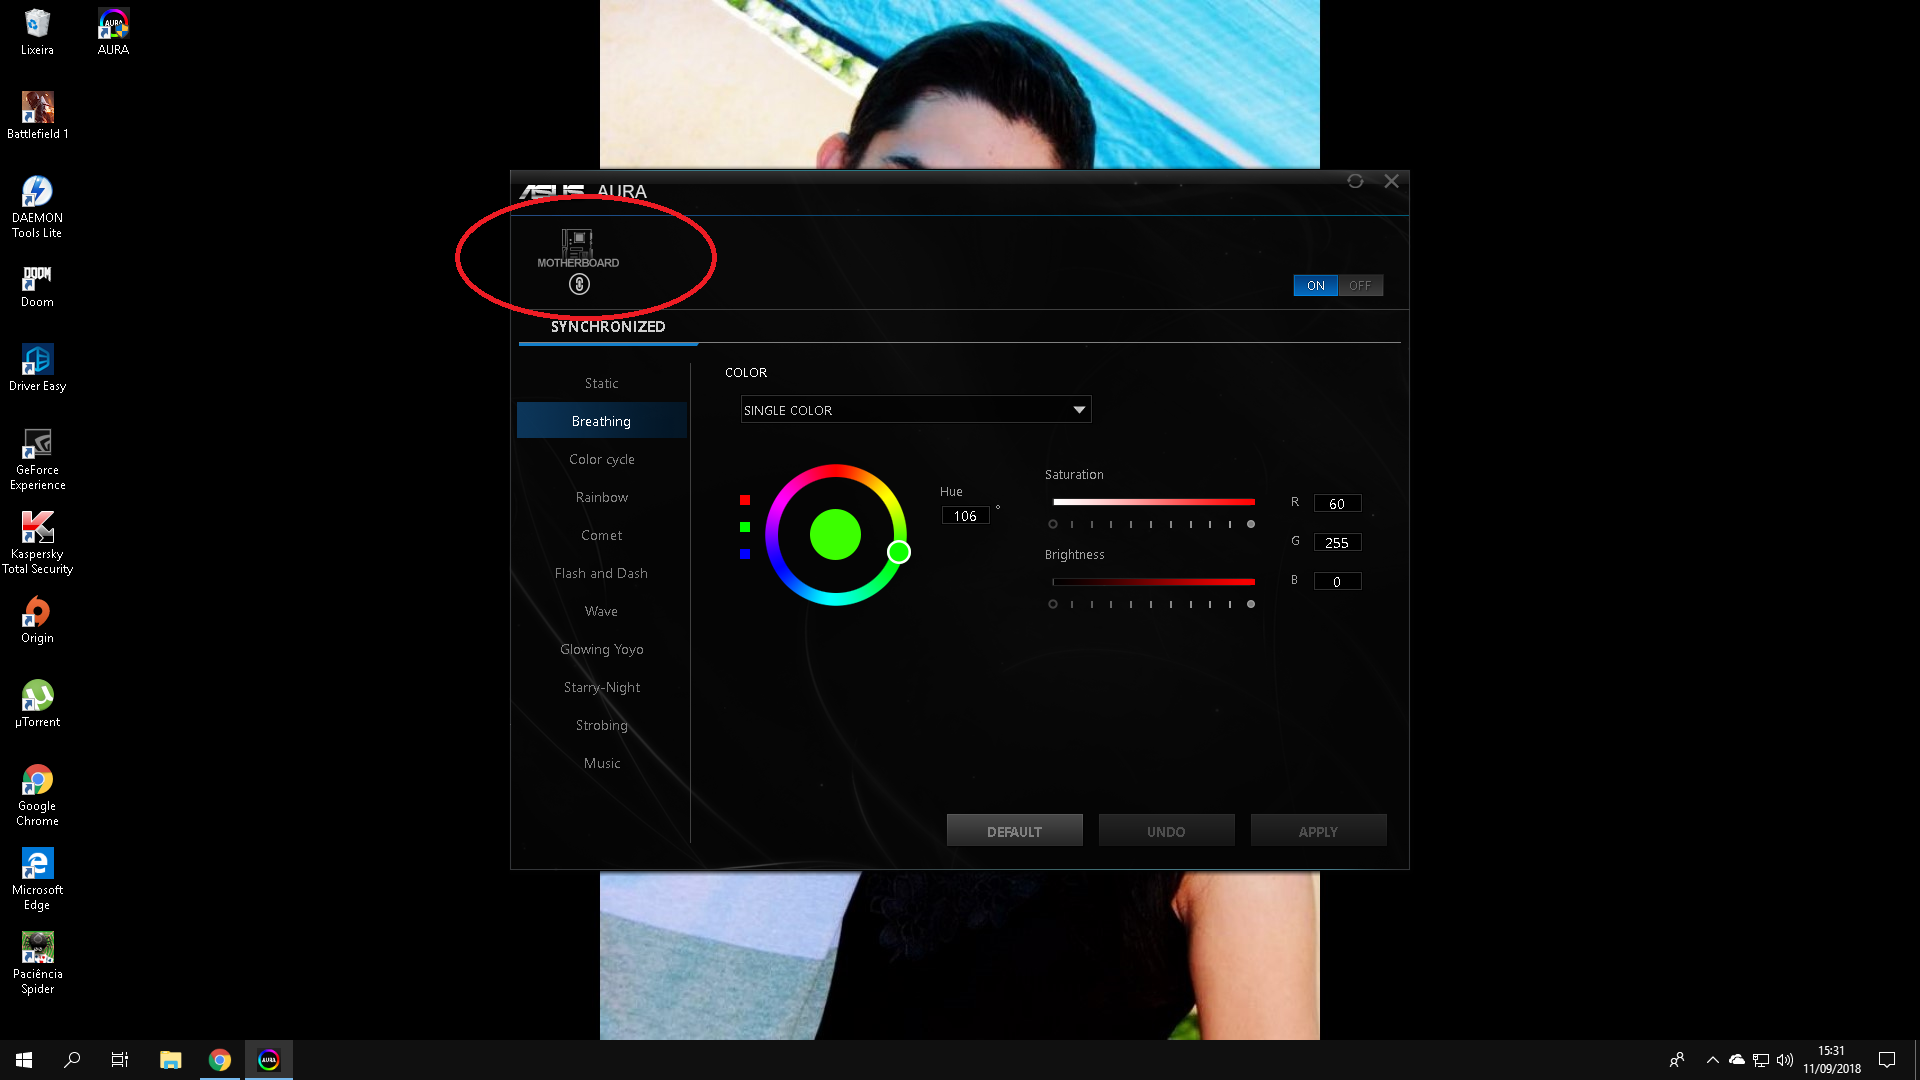This screenshot has width=1920, height=1080.
Task: Select the Breathing lighting effect
Action: 602,421
